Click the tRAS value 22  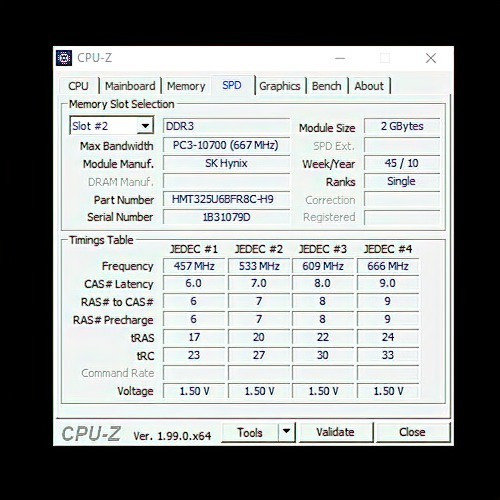[323, 337]
